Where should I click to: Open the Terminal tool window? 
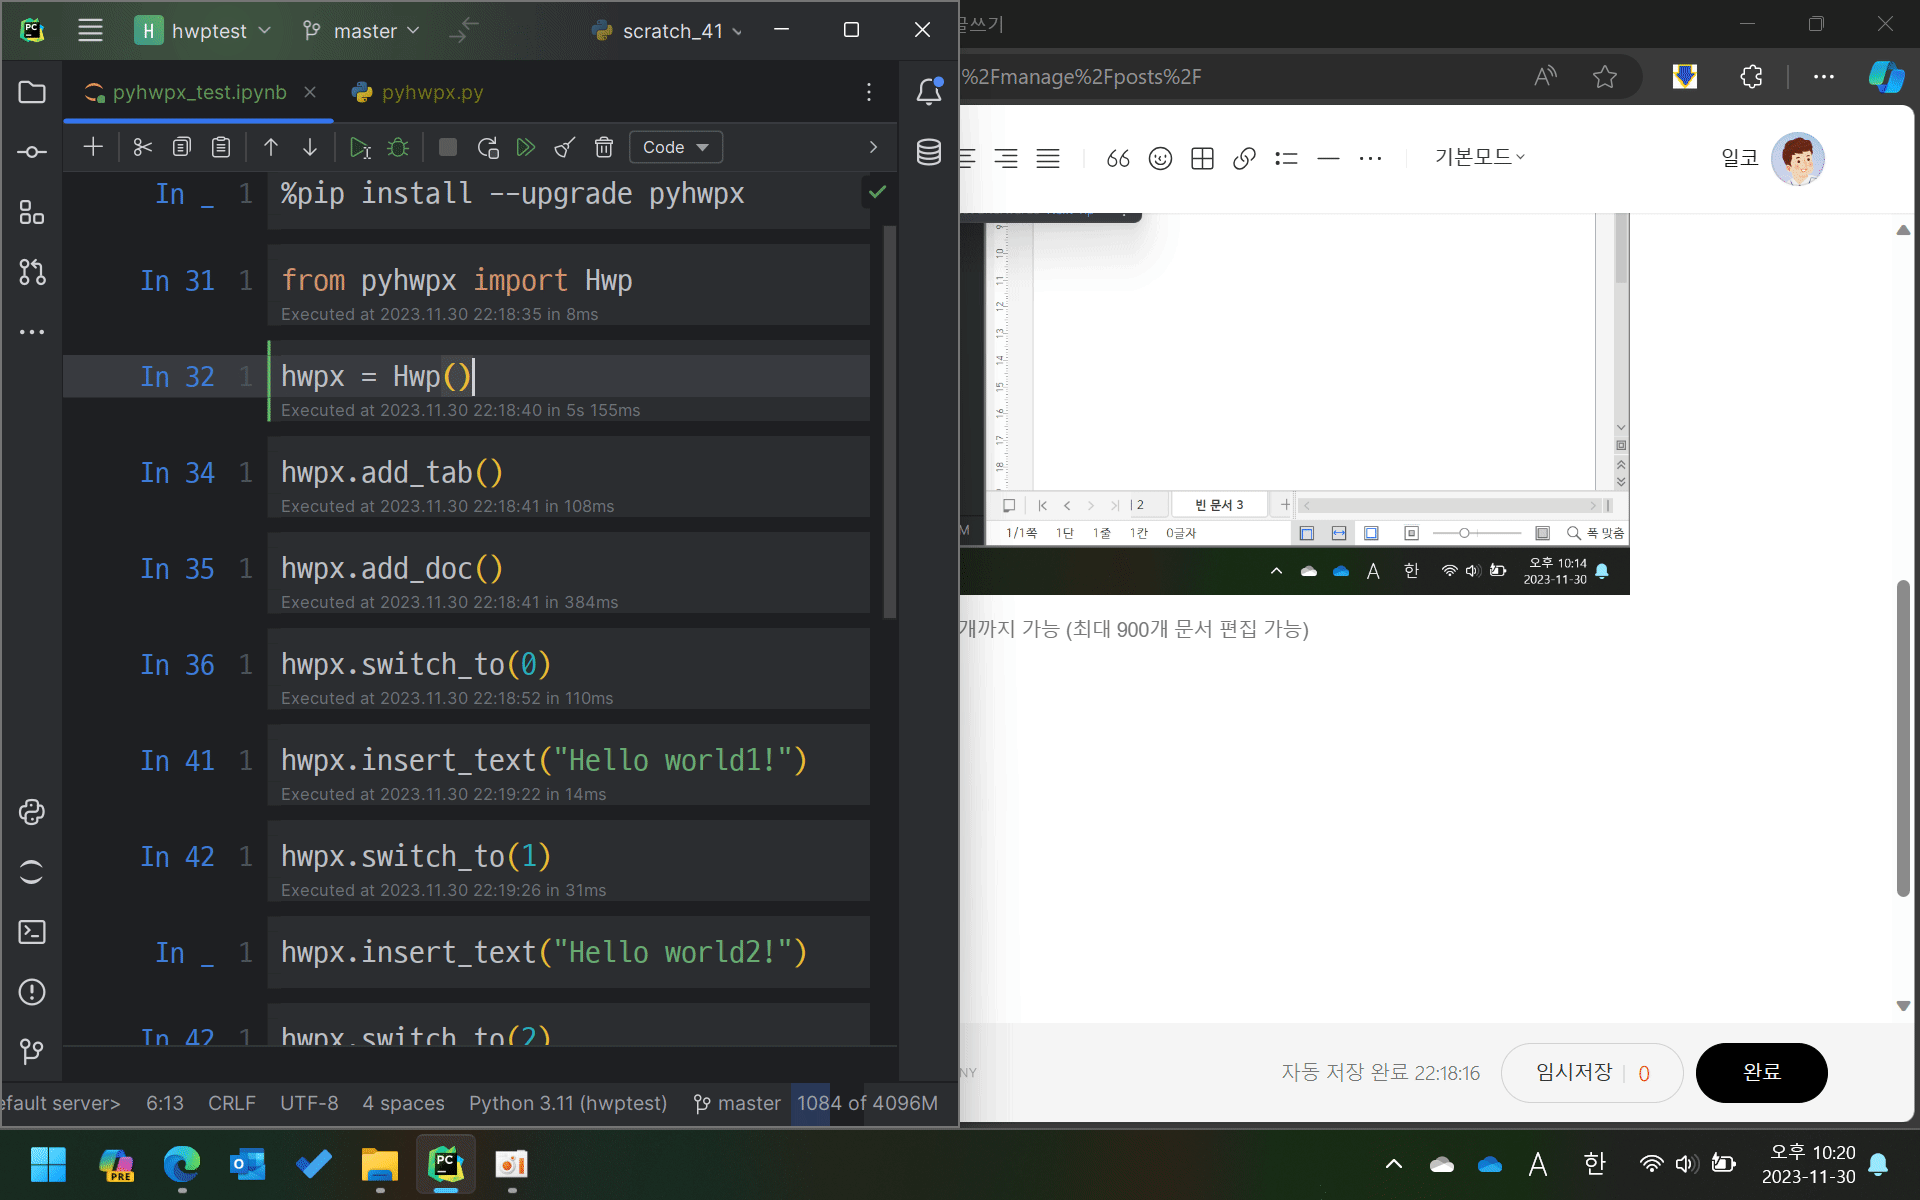coord(32,932)
